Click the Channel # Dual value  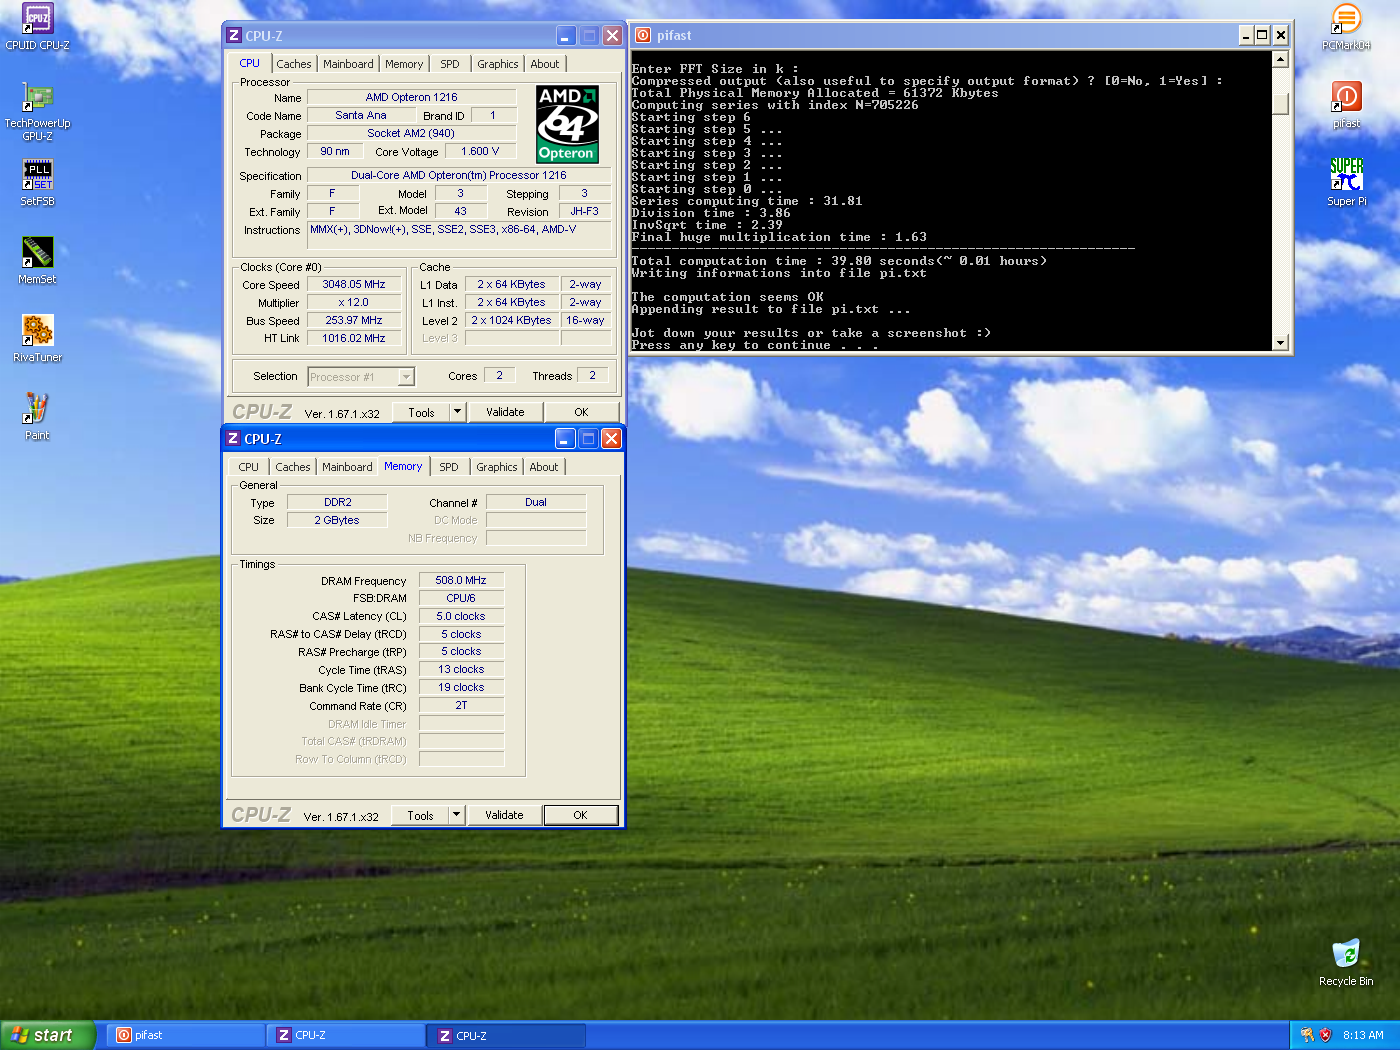(536, 502)
